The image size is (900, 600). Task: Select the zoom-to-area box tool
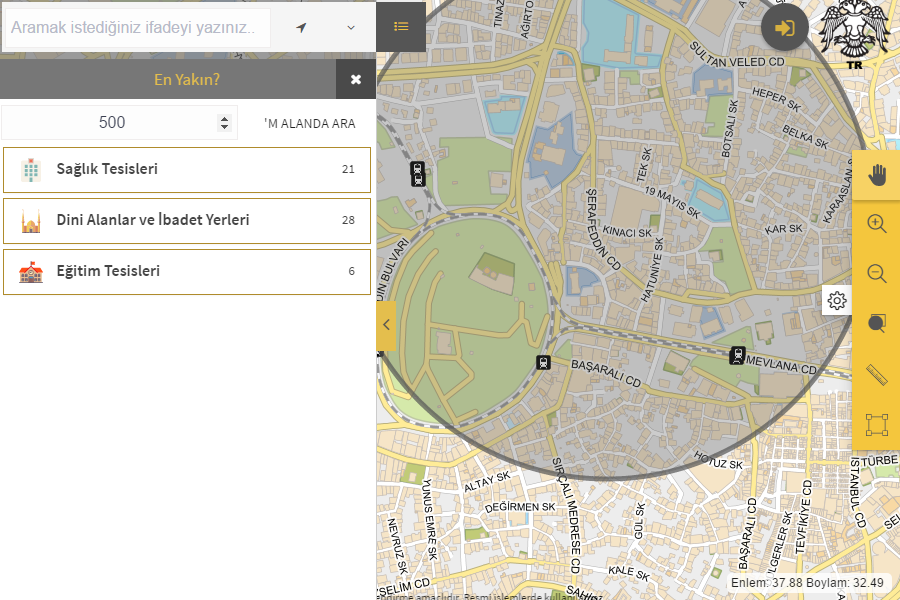[x=876, y=323]
